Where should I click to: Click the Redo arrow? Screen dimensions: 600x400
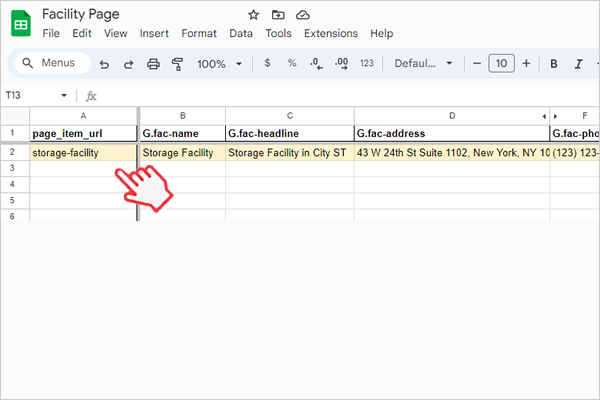(x=128, y=64)
